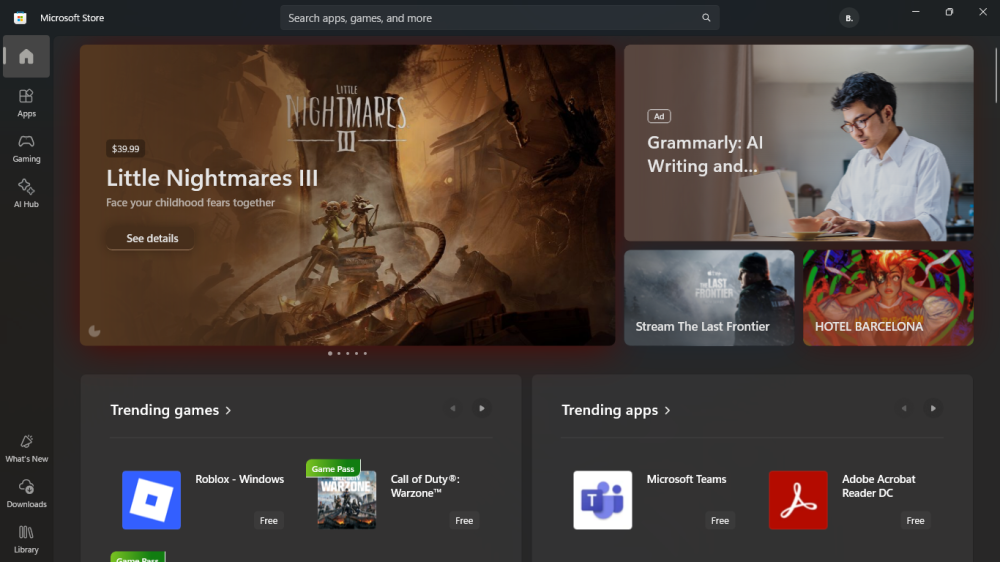The height and width of the screenshot is (562, 1000).
Task: Select the second carousel dot
Action: coord(339,353)
